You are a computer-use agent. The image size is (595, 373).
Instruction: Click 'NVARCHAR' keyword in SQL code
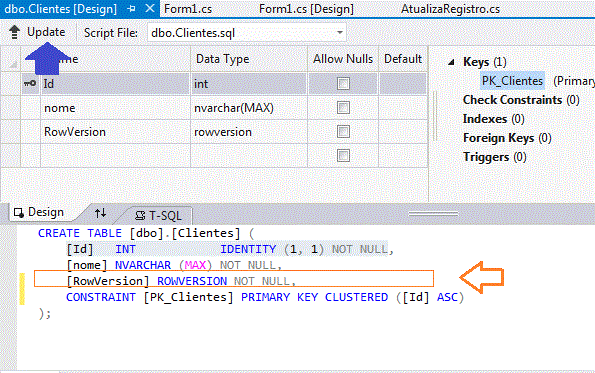click(143, 265)
